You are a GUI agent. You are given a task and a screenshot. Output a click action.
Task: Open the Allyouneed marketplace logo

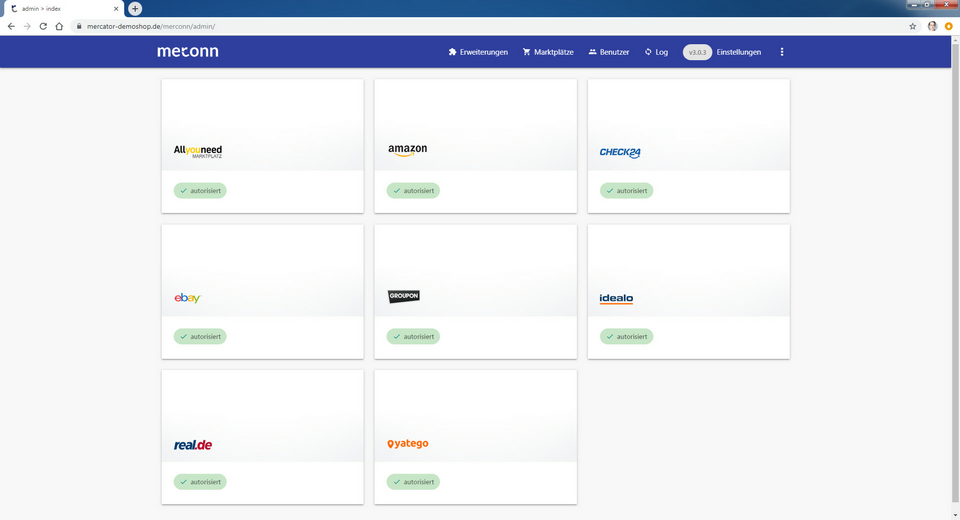(198, 151)
